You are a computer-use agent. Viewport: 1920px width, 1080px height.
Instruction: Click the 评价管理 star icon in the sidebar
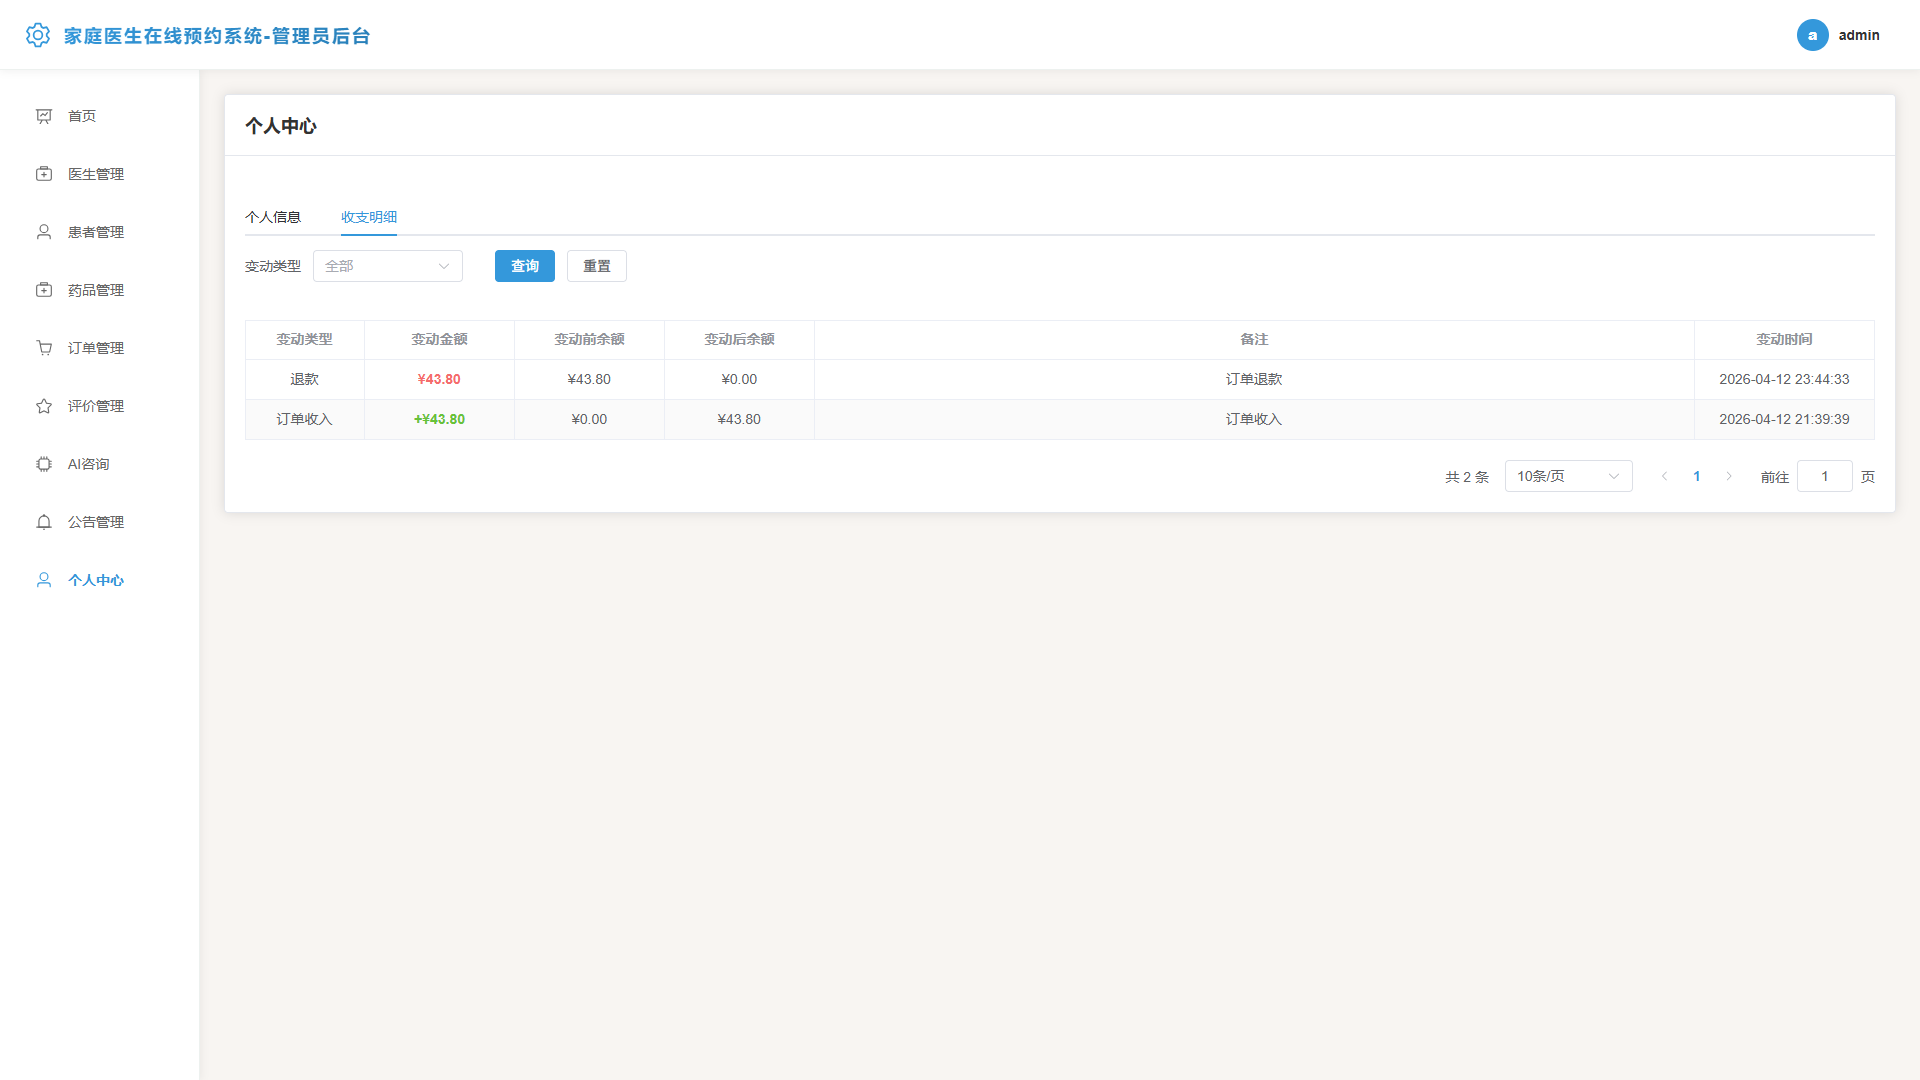[44, 406]
